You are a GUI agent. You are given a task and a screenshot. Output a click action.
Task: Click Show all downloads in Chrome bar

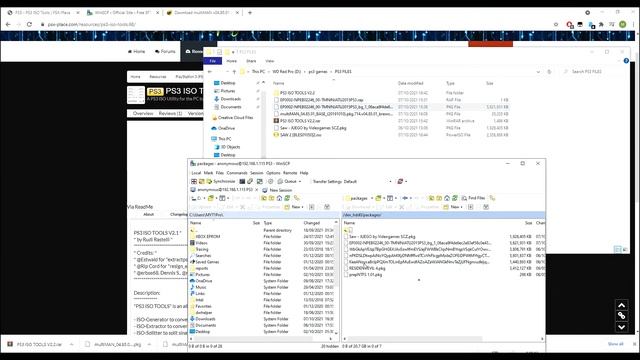coord(616,344)
